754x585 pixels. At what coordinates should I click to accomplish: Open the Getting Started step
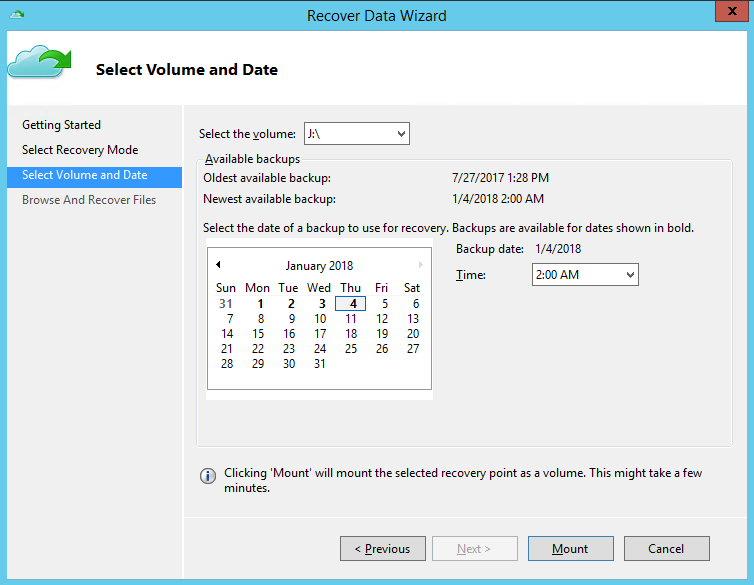coord(62,125)
